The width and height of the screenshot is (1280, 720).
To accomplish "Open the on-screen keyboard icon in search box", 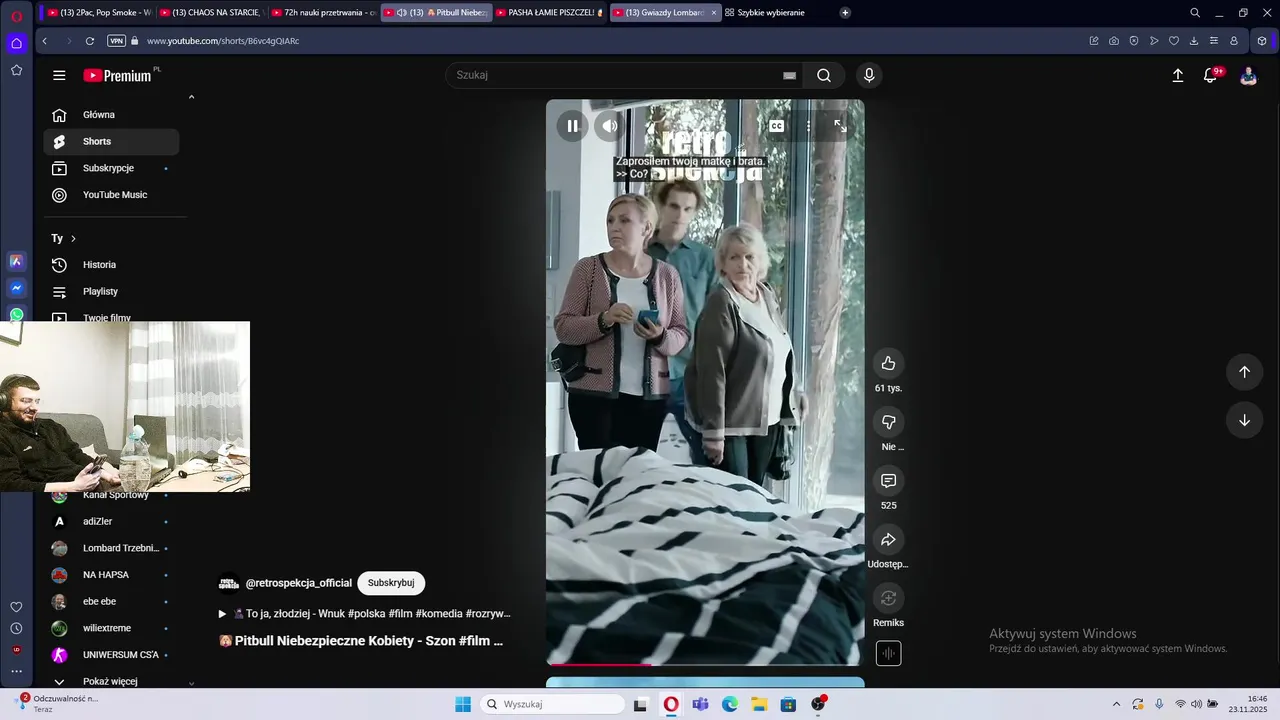I will (789, 75).
